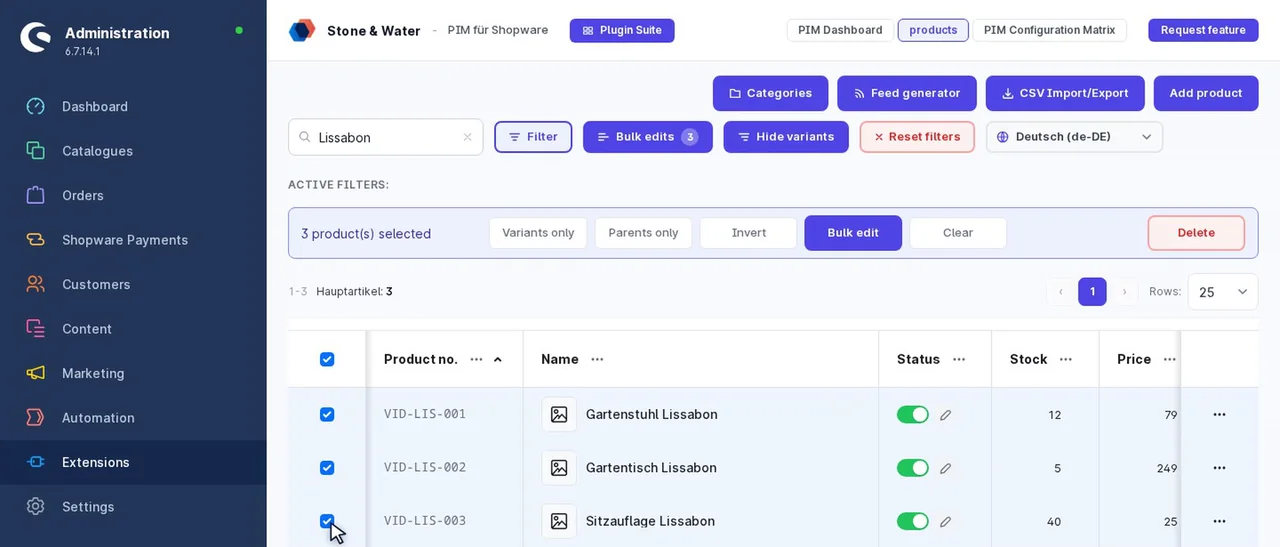The image size is (1280, 547).
Task: Open CSV Import/Export
Action: (x=1065, y=93)
